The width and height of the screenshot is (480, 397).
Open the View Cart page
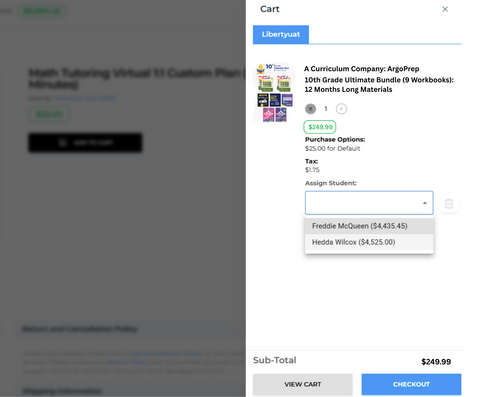click(x=303, y=384)
